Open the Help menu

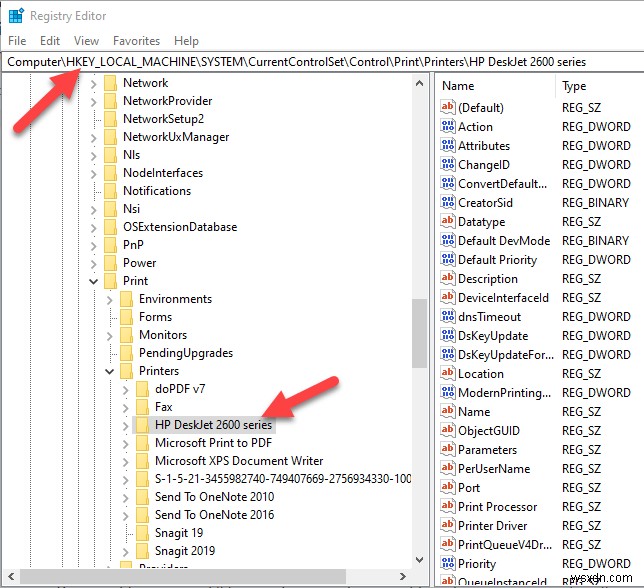coord(186,41)
